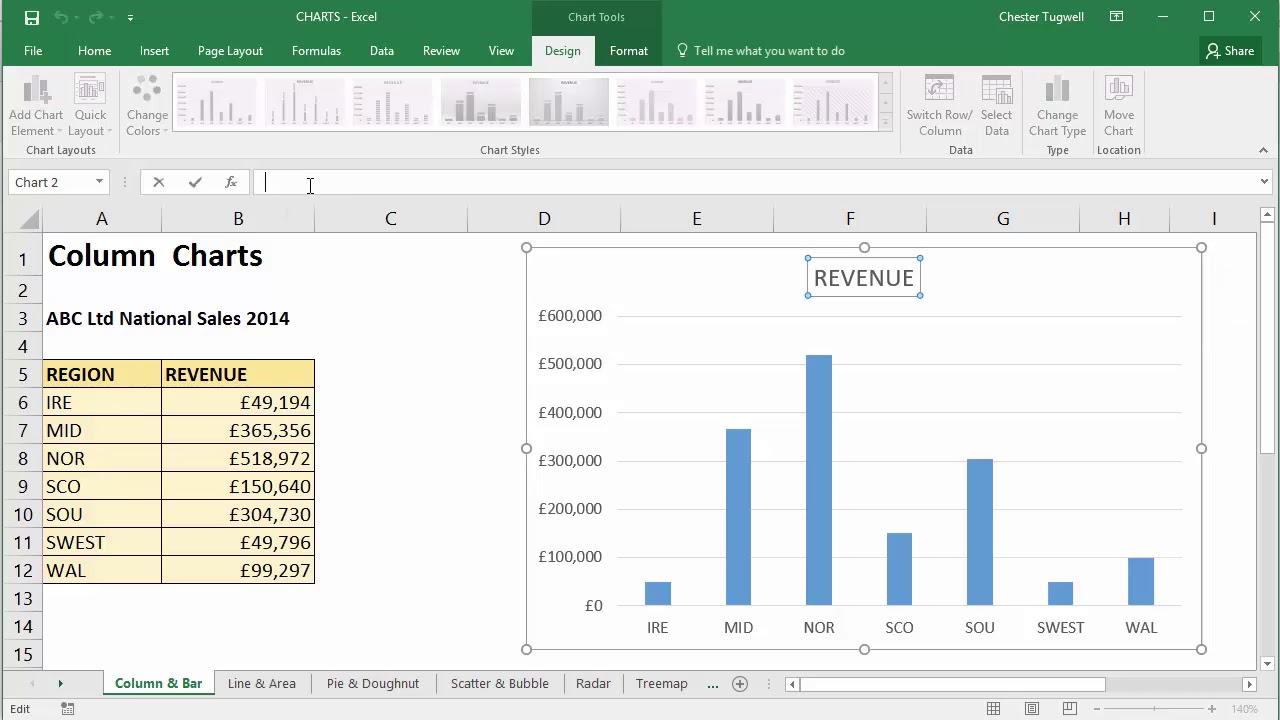Click the NOR column bar in chart

click(x=819, y=480)
